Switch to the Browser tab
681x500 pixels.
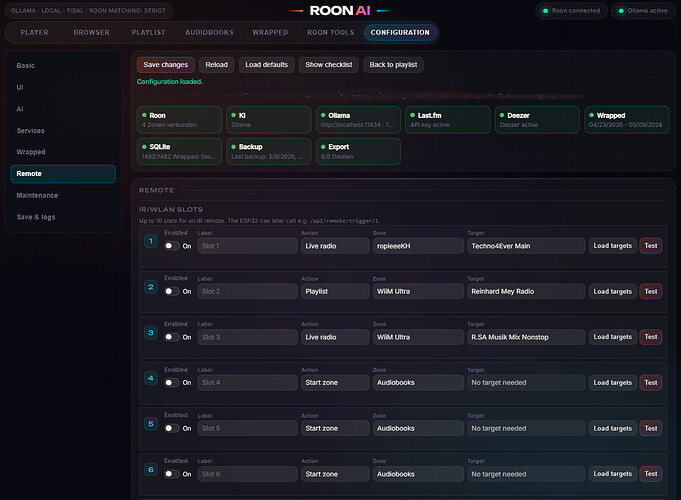pos(91,33)
